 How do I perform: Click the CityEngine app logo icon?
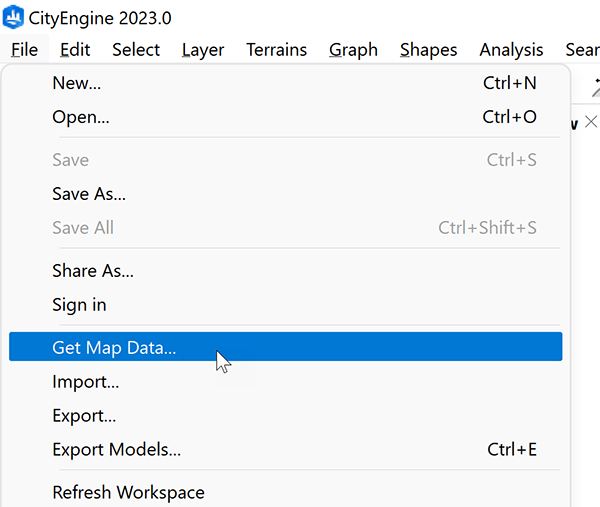click(15, 17)
